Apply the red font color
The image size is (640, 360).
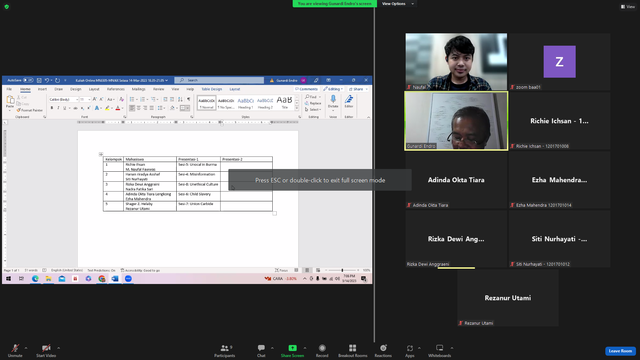tap(118, 108)
